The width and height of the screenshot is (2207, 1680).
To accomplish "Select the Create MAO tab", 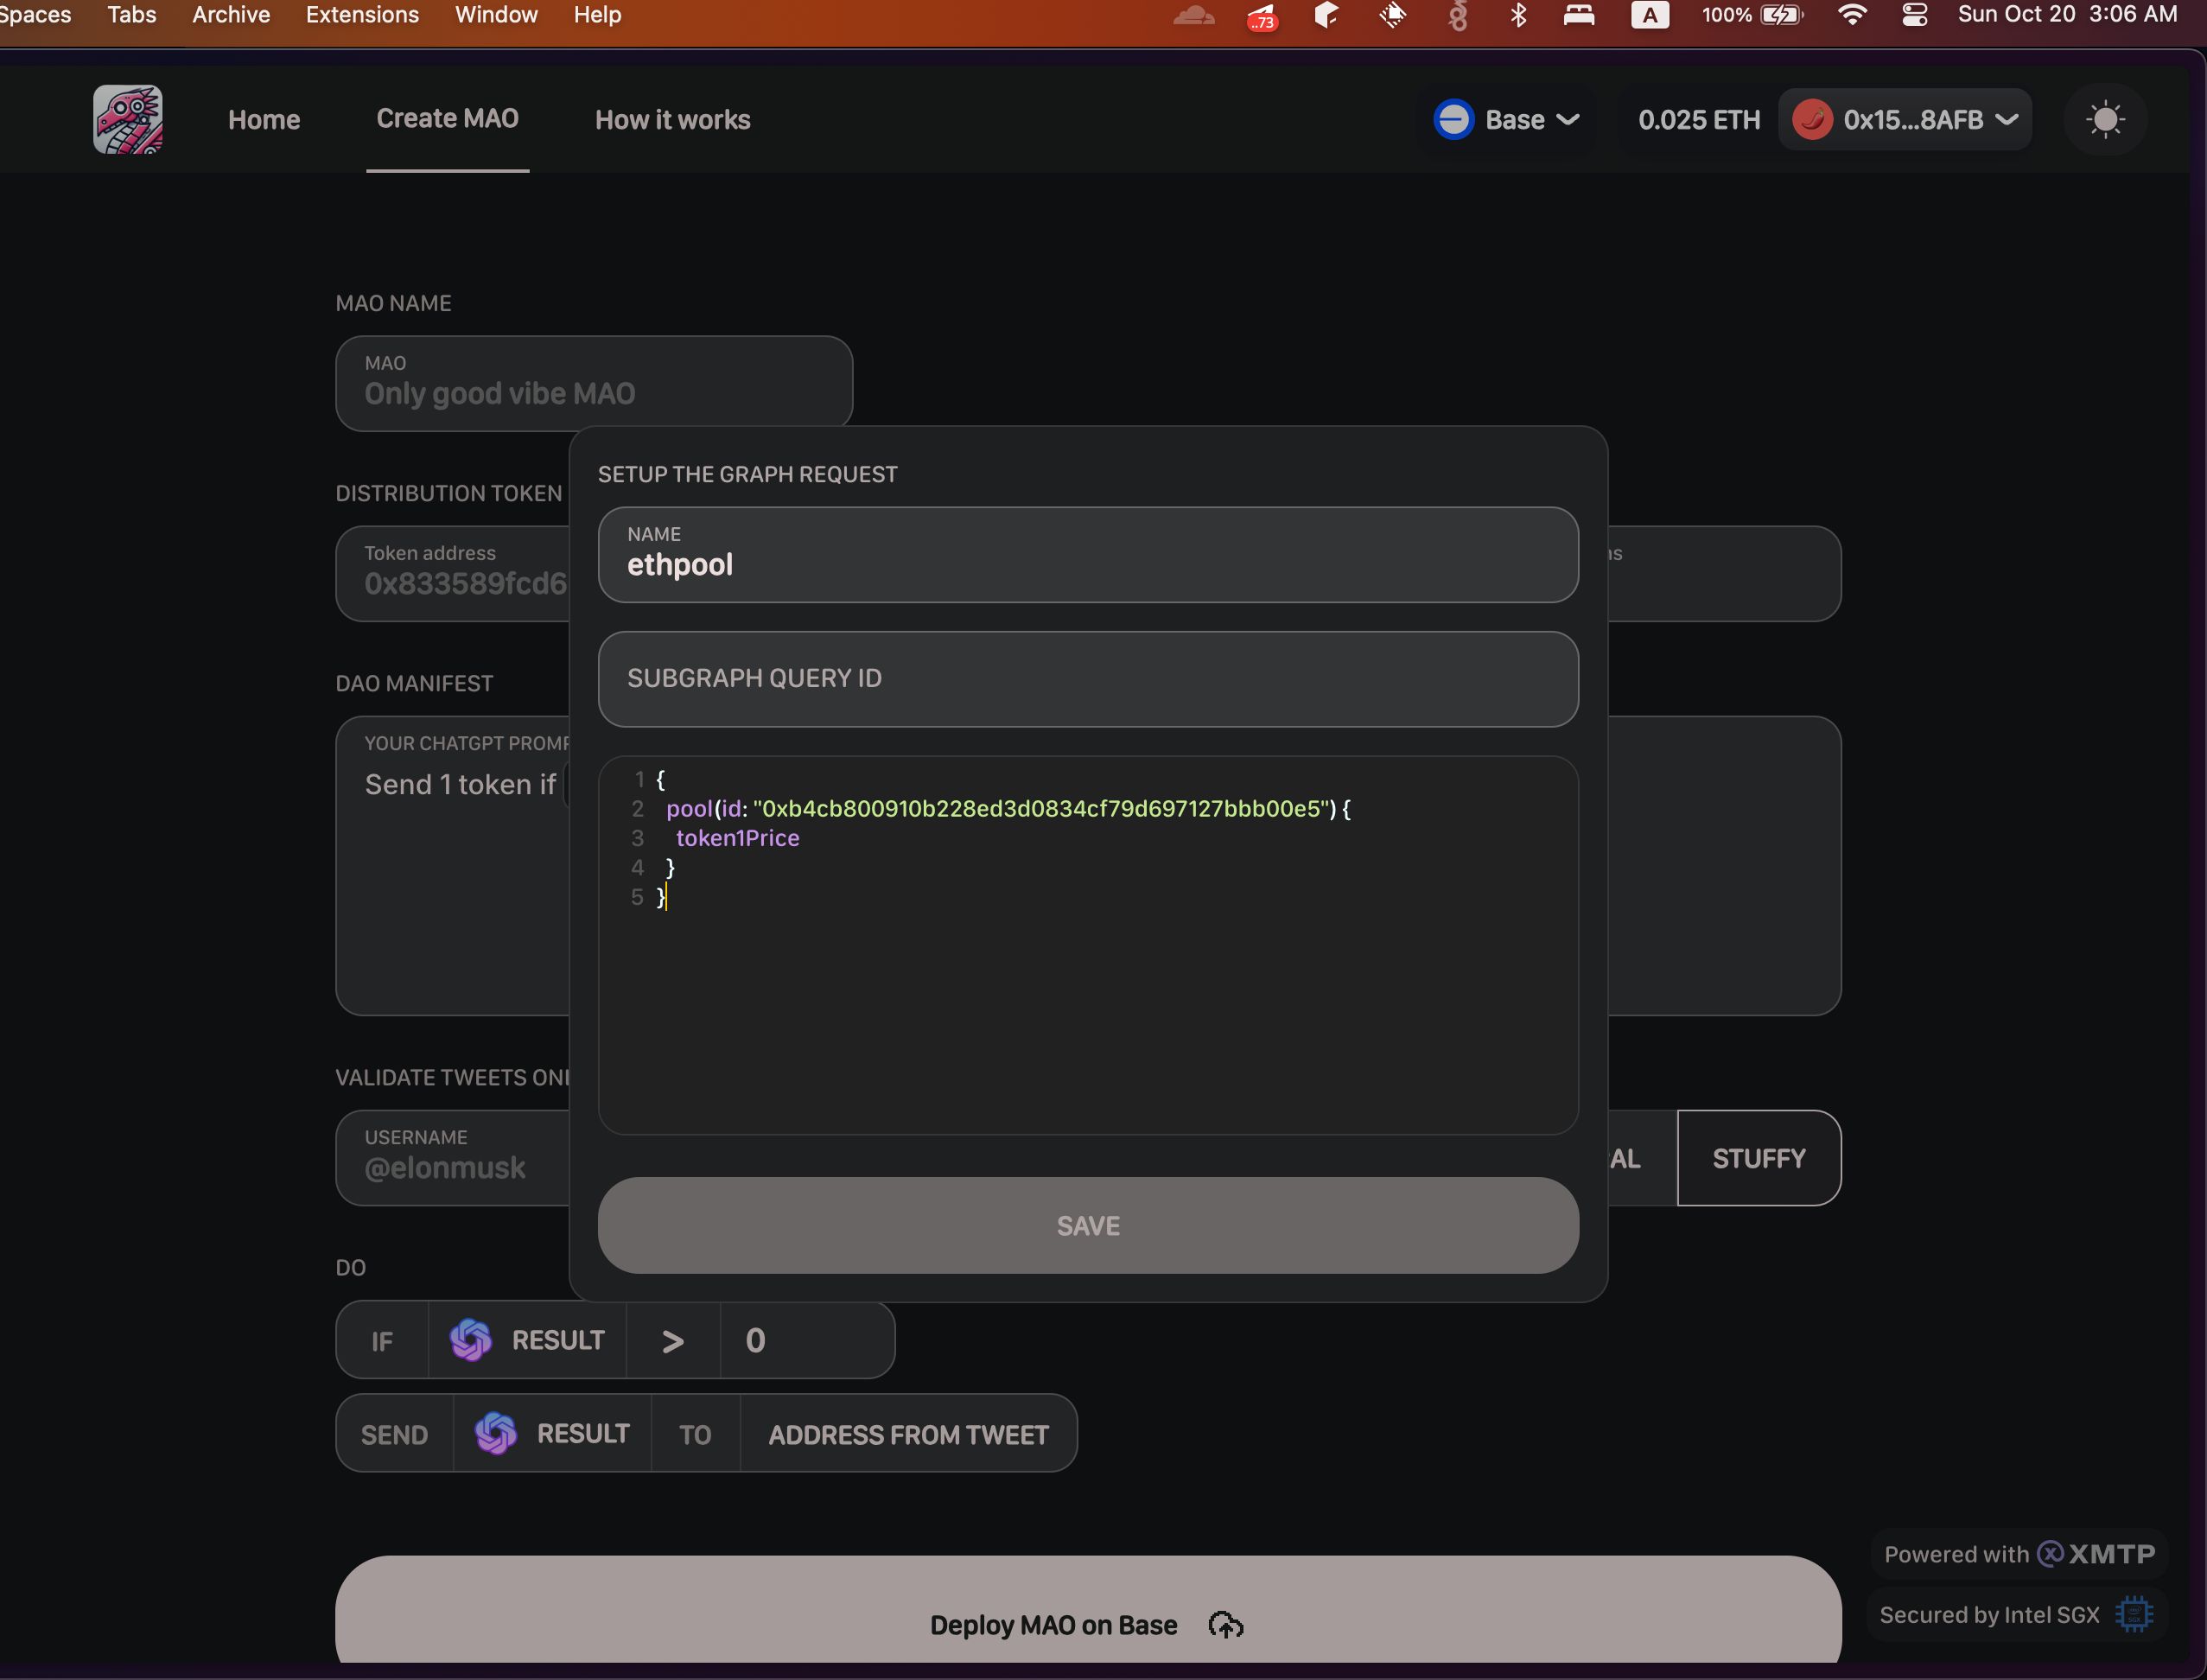I will (447, 118).
